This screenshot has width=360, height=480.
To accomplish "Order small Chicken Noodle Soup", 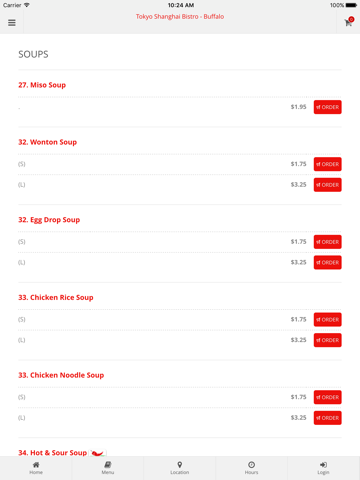I will (x=327, y=397).
